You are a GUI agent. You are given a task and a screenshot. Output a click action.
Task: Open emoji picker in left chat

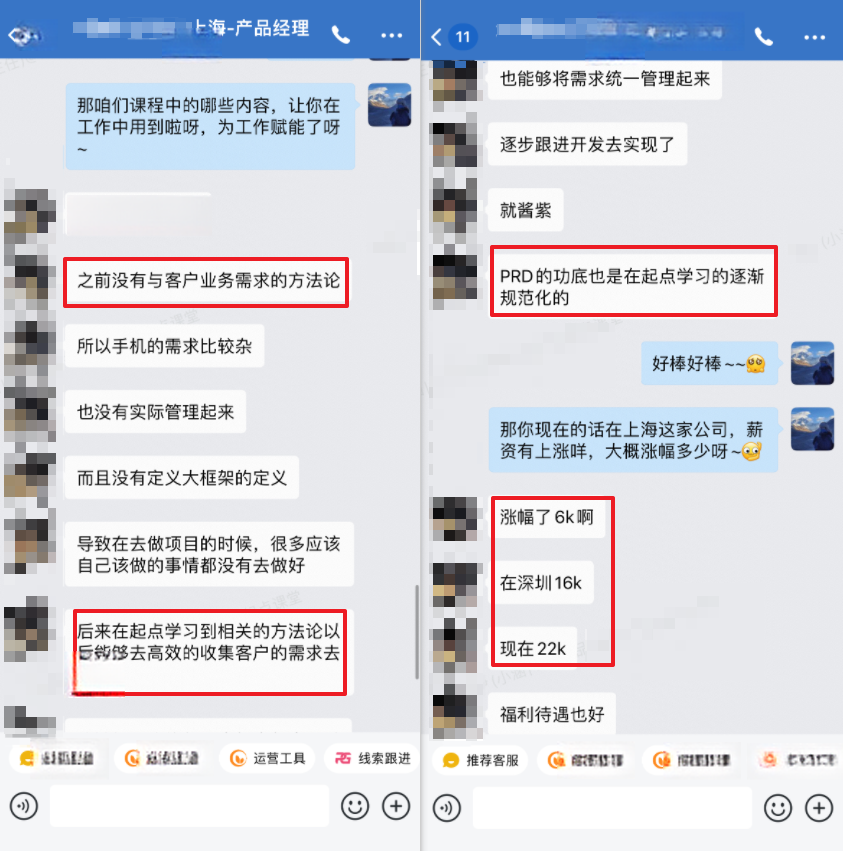click(355, 806)
